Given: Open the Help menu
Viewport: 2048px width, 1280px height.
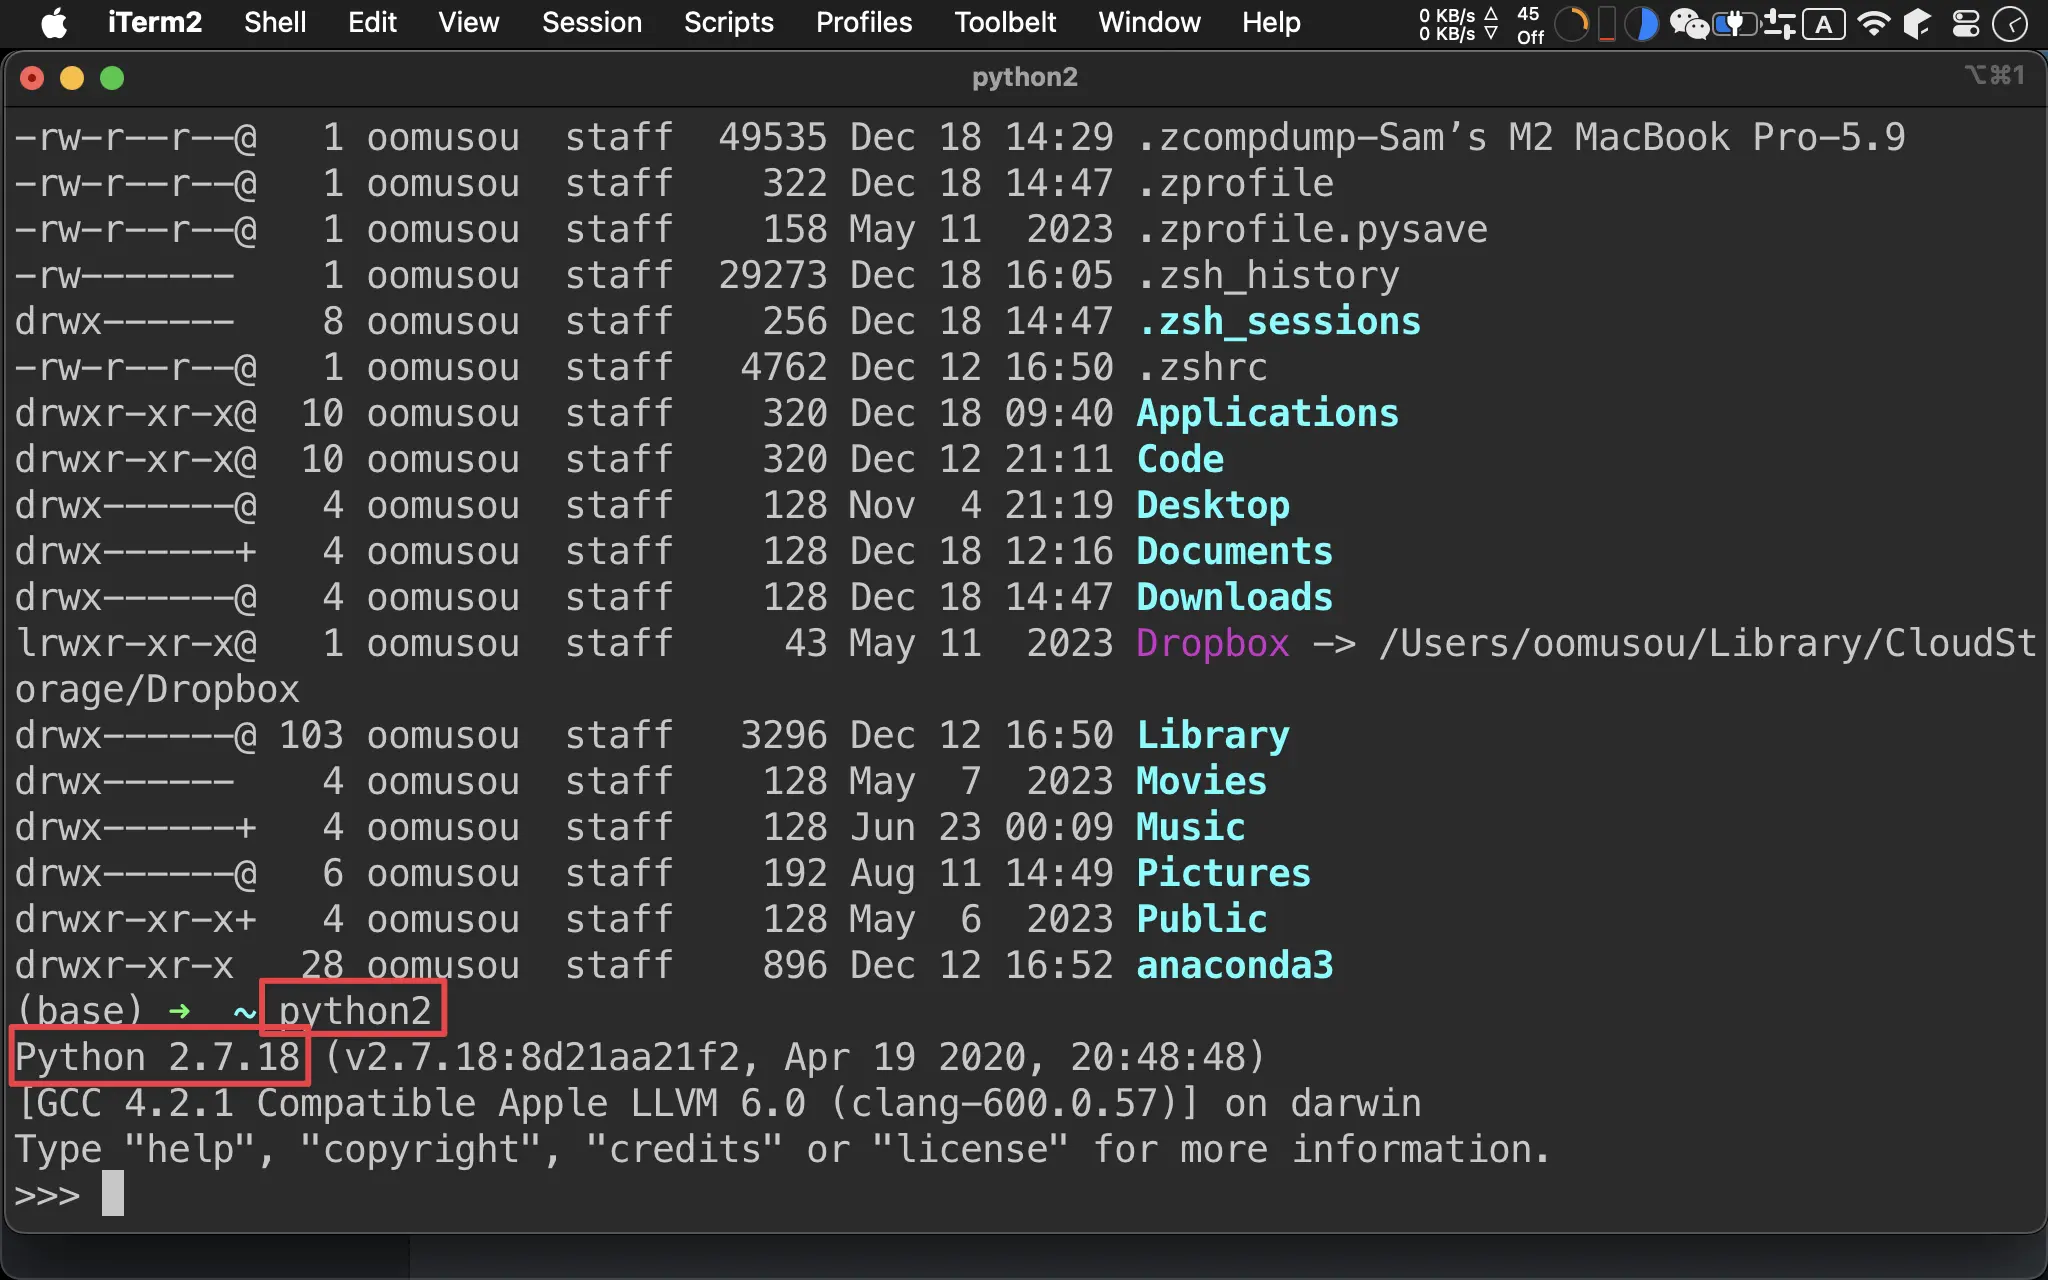Looking at the screenshot, I should [x=1271, y=22].
